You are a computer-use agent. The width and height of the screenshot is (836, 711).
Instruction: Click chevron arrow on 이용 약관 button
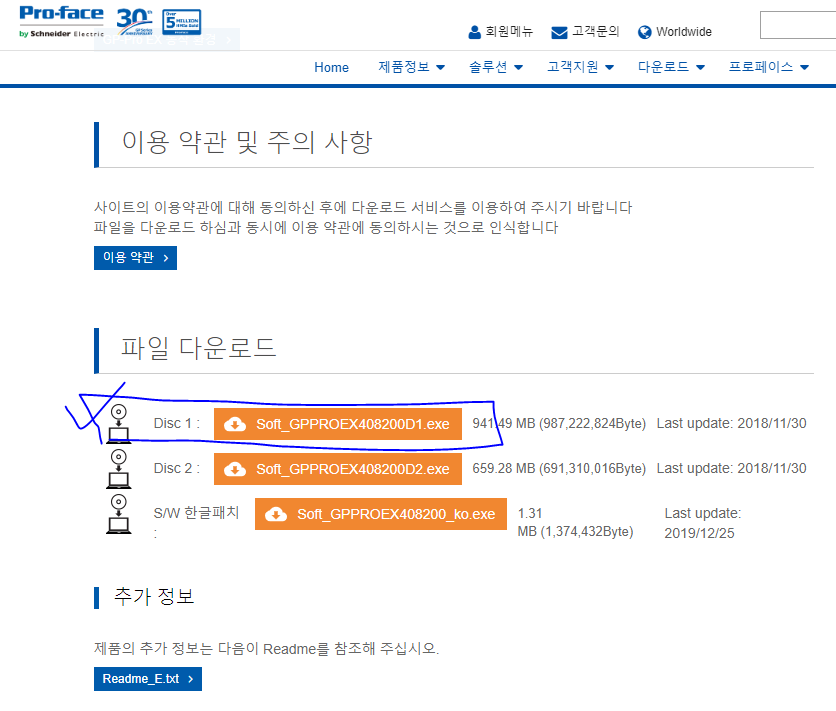point(166,258)
